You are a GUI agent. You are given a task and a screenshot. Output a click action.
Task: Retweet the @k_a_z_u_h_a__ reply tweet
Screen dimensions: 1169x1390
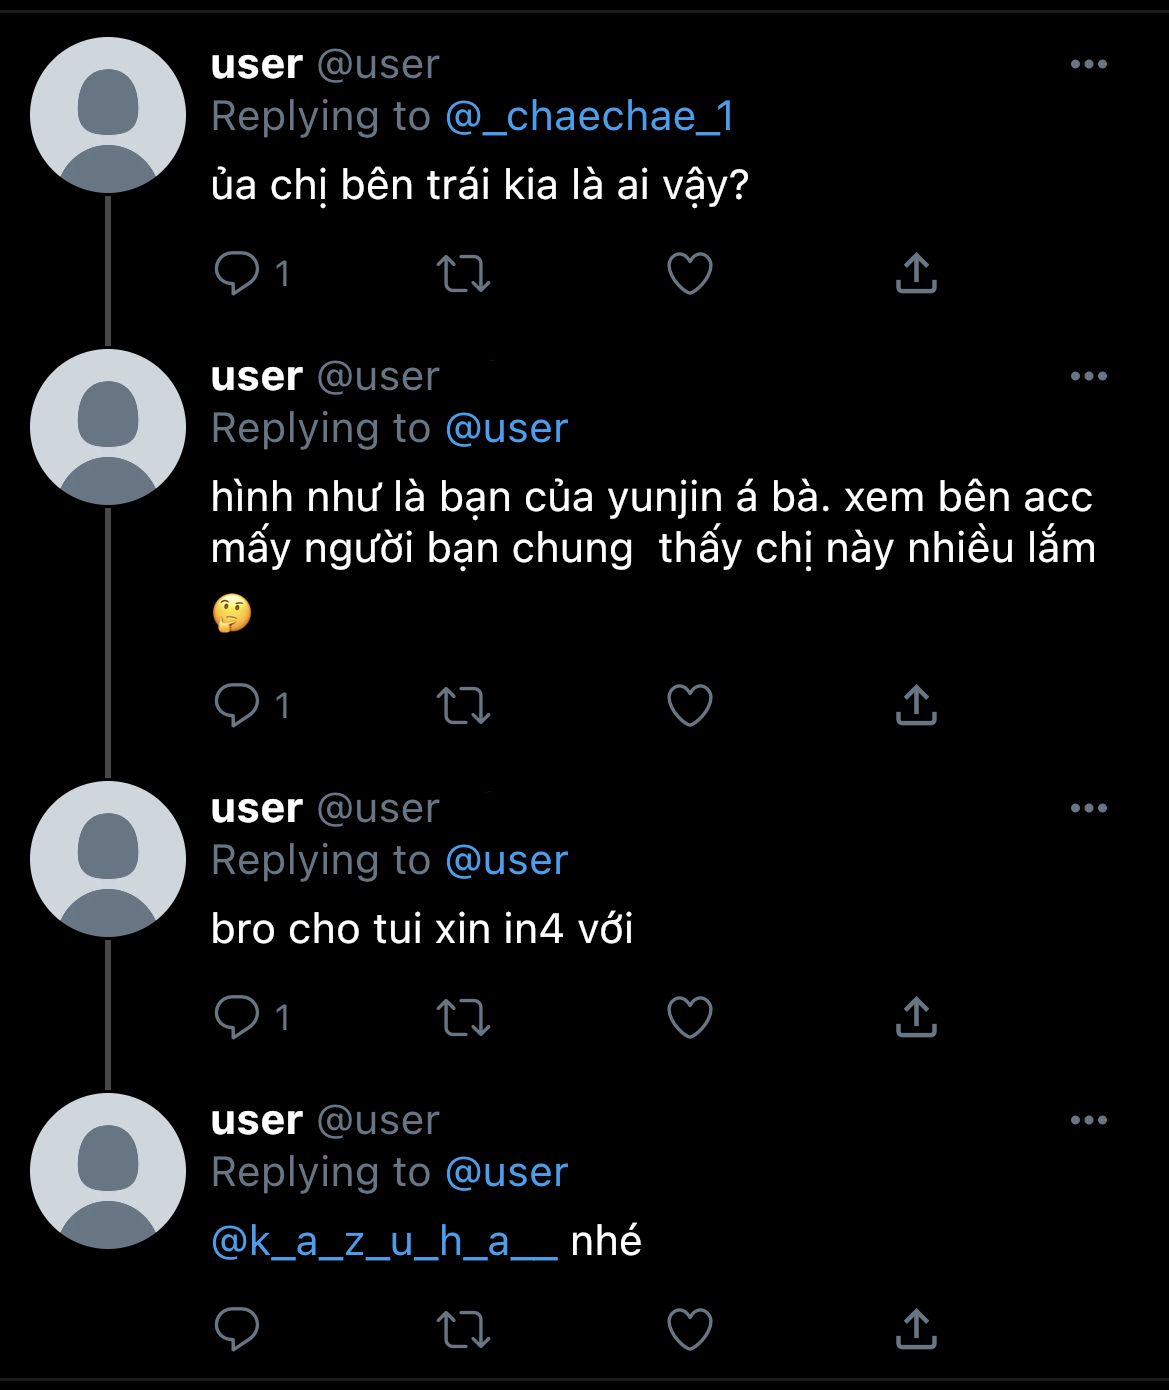coord(463,1329)
